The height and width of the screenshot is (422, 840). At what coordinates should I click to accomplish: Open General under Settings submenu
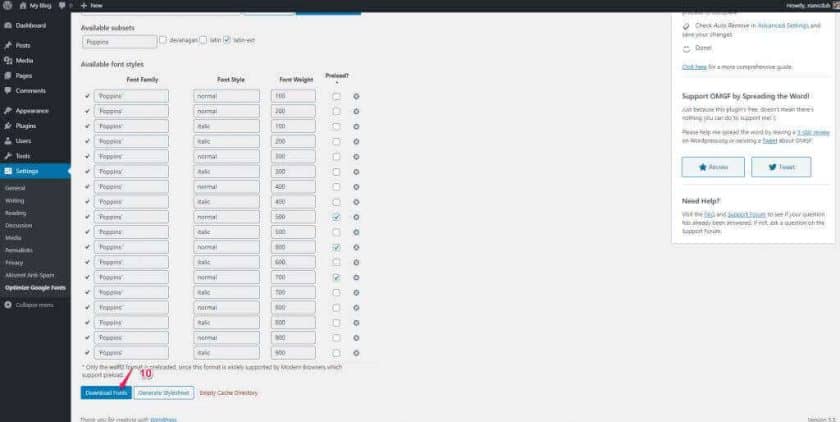(15, 189)
